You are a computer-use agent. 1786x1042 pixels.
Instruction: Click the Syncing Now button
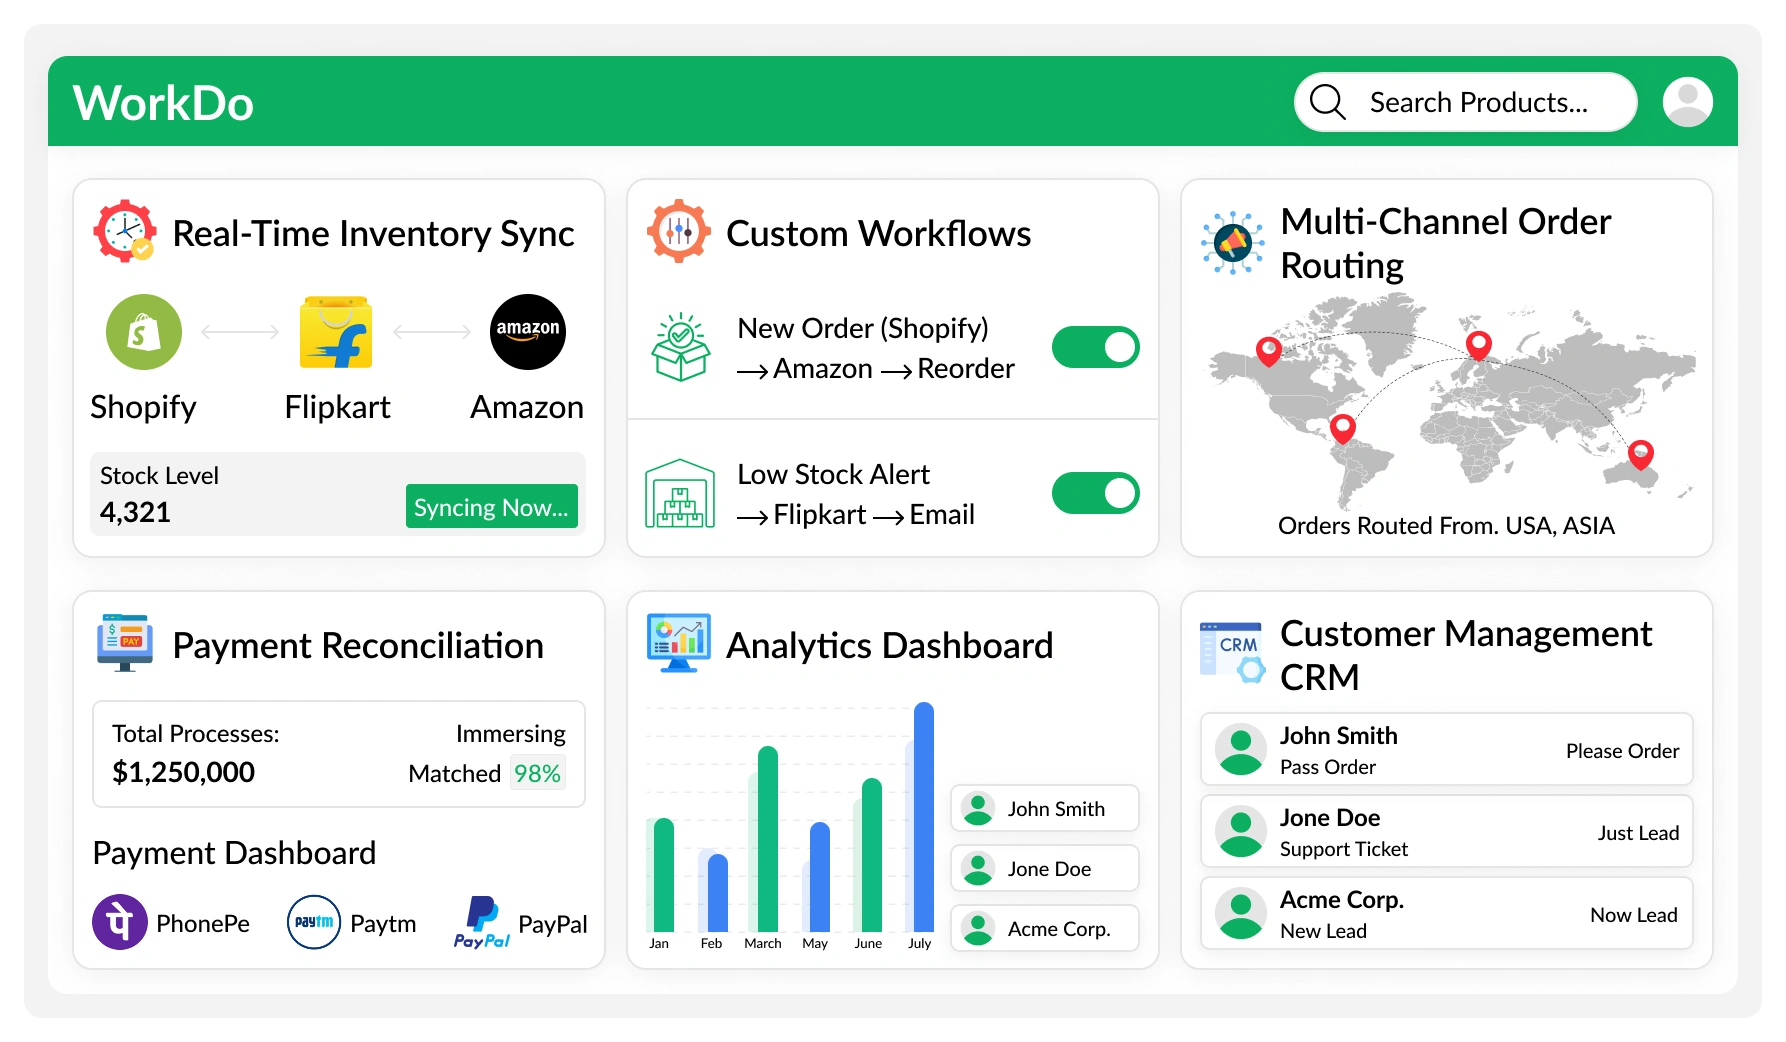point(491,507)
